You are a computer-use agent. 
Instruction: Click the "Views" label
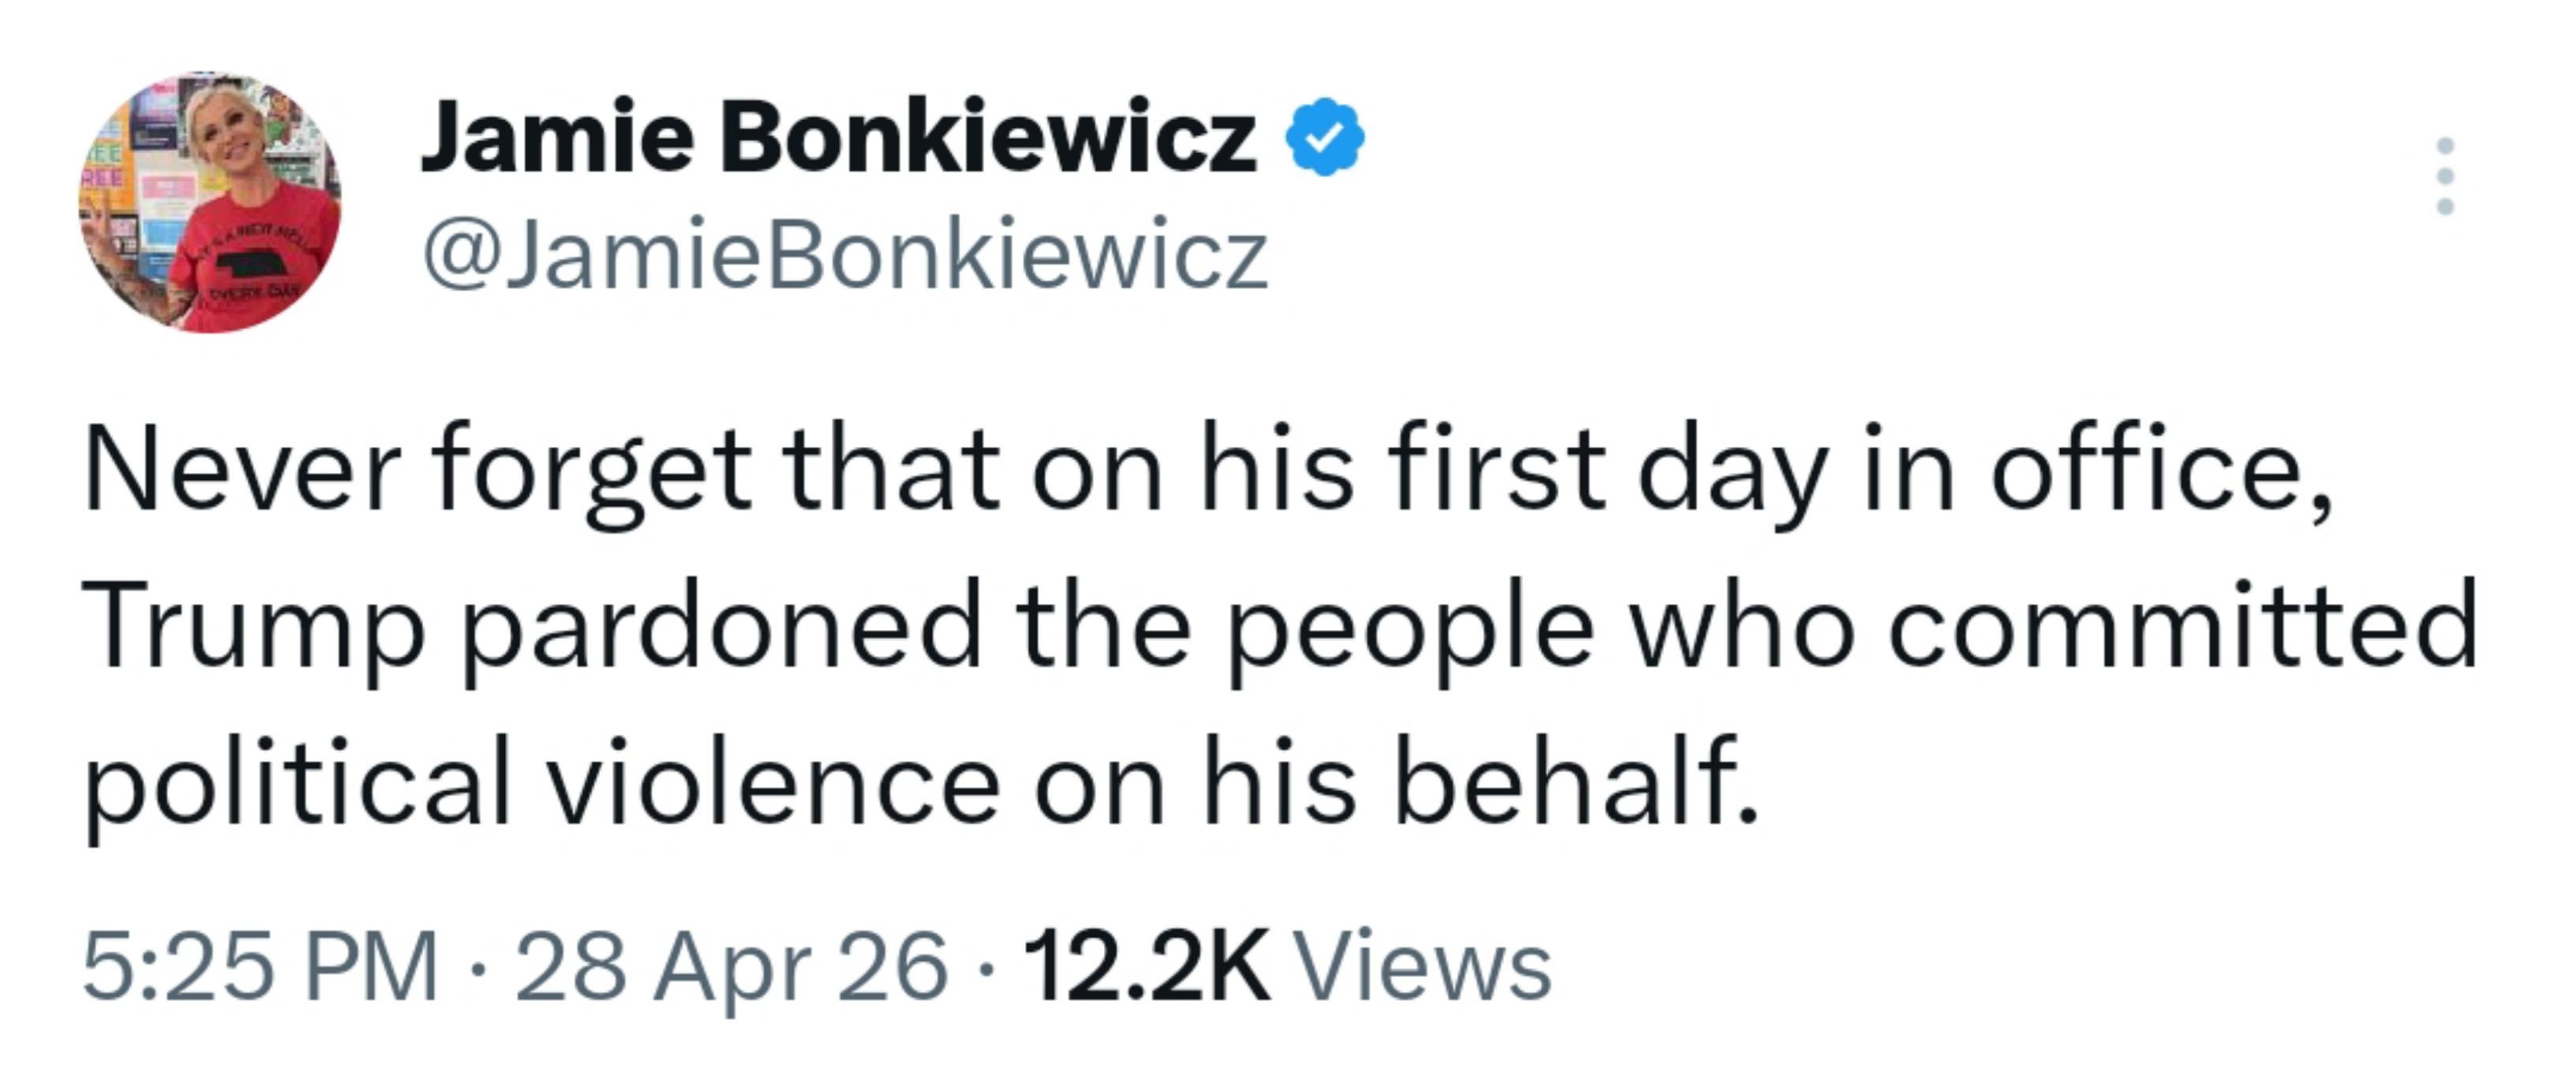(x=1422, y=965)
